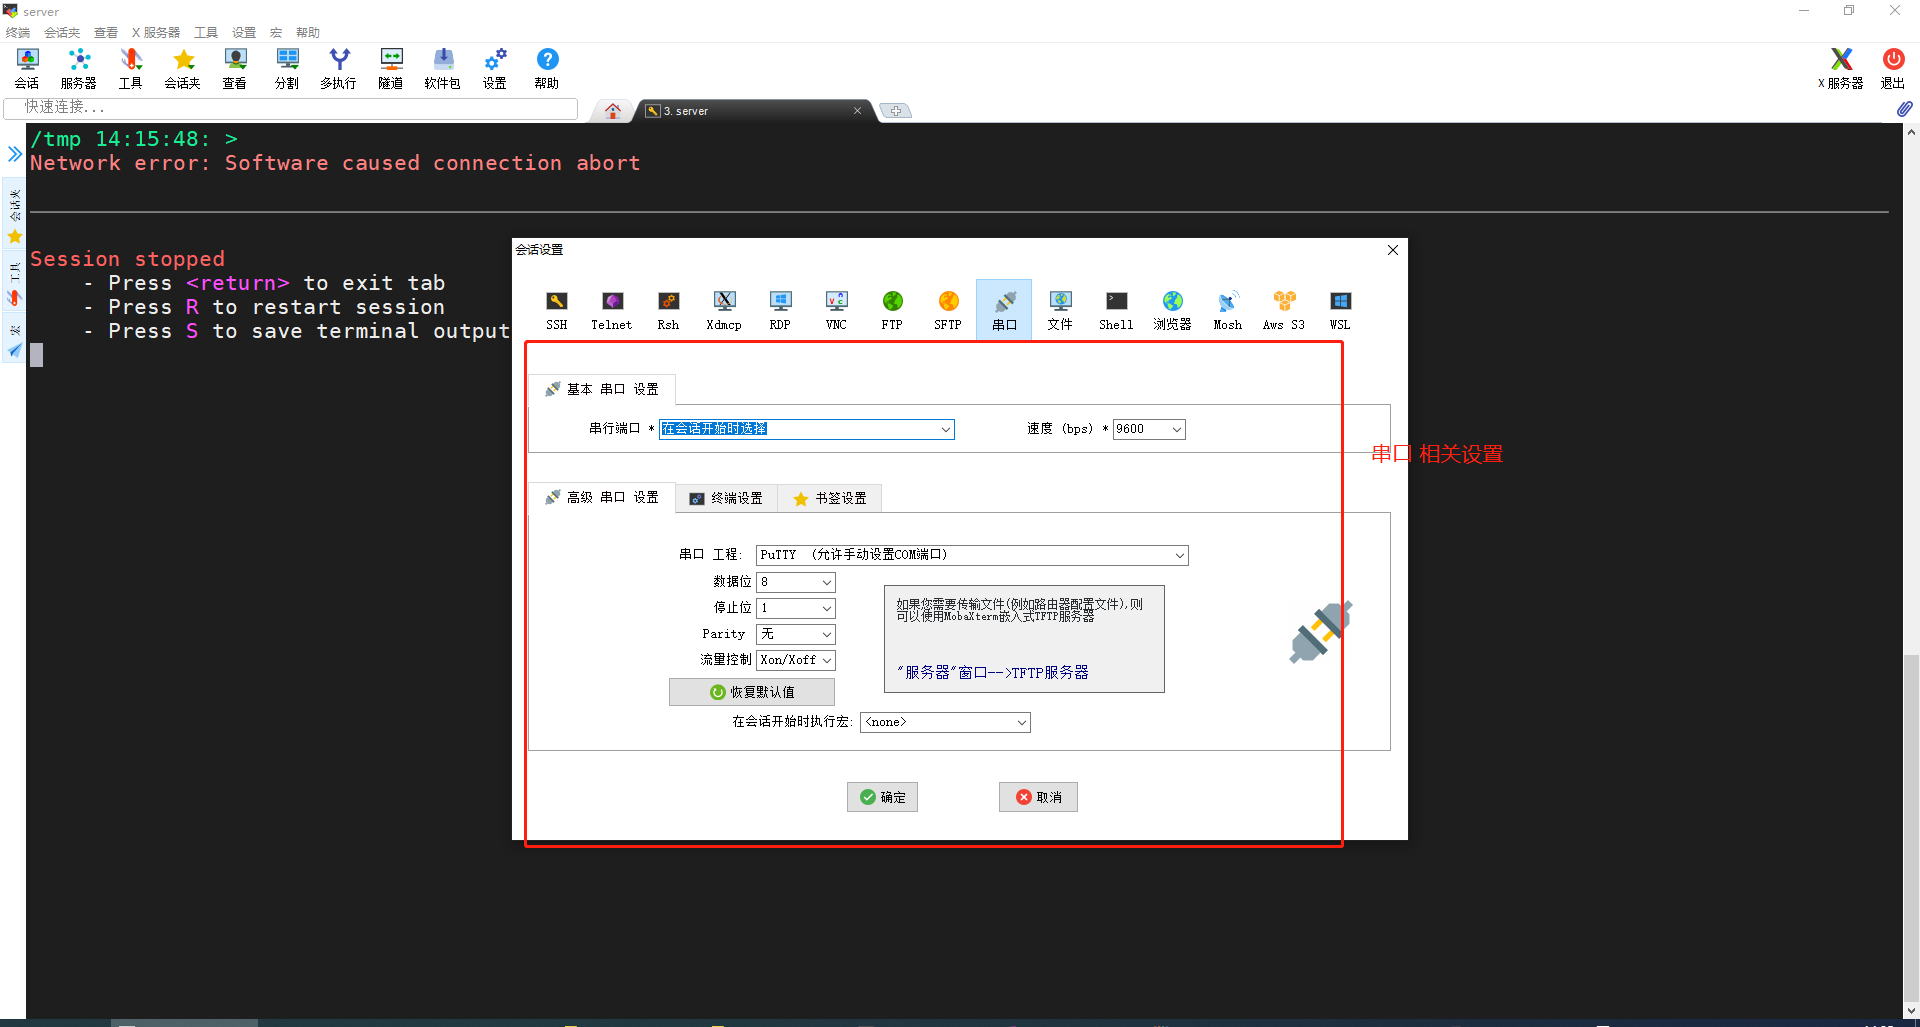Select SSH session type icon
The width and height of the screenshot is (1920, 1027).
pos(557,310)
